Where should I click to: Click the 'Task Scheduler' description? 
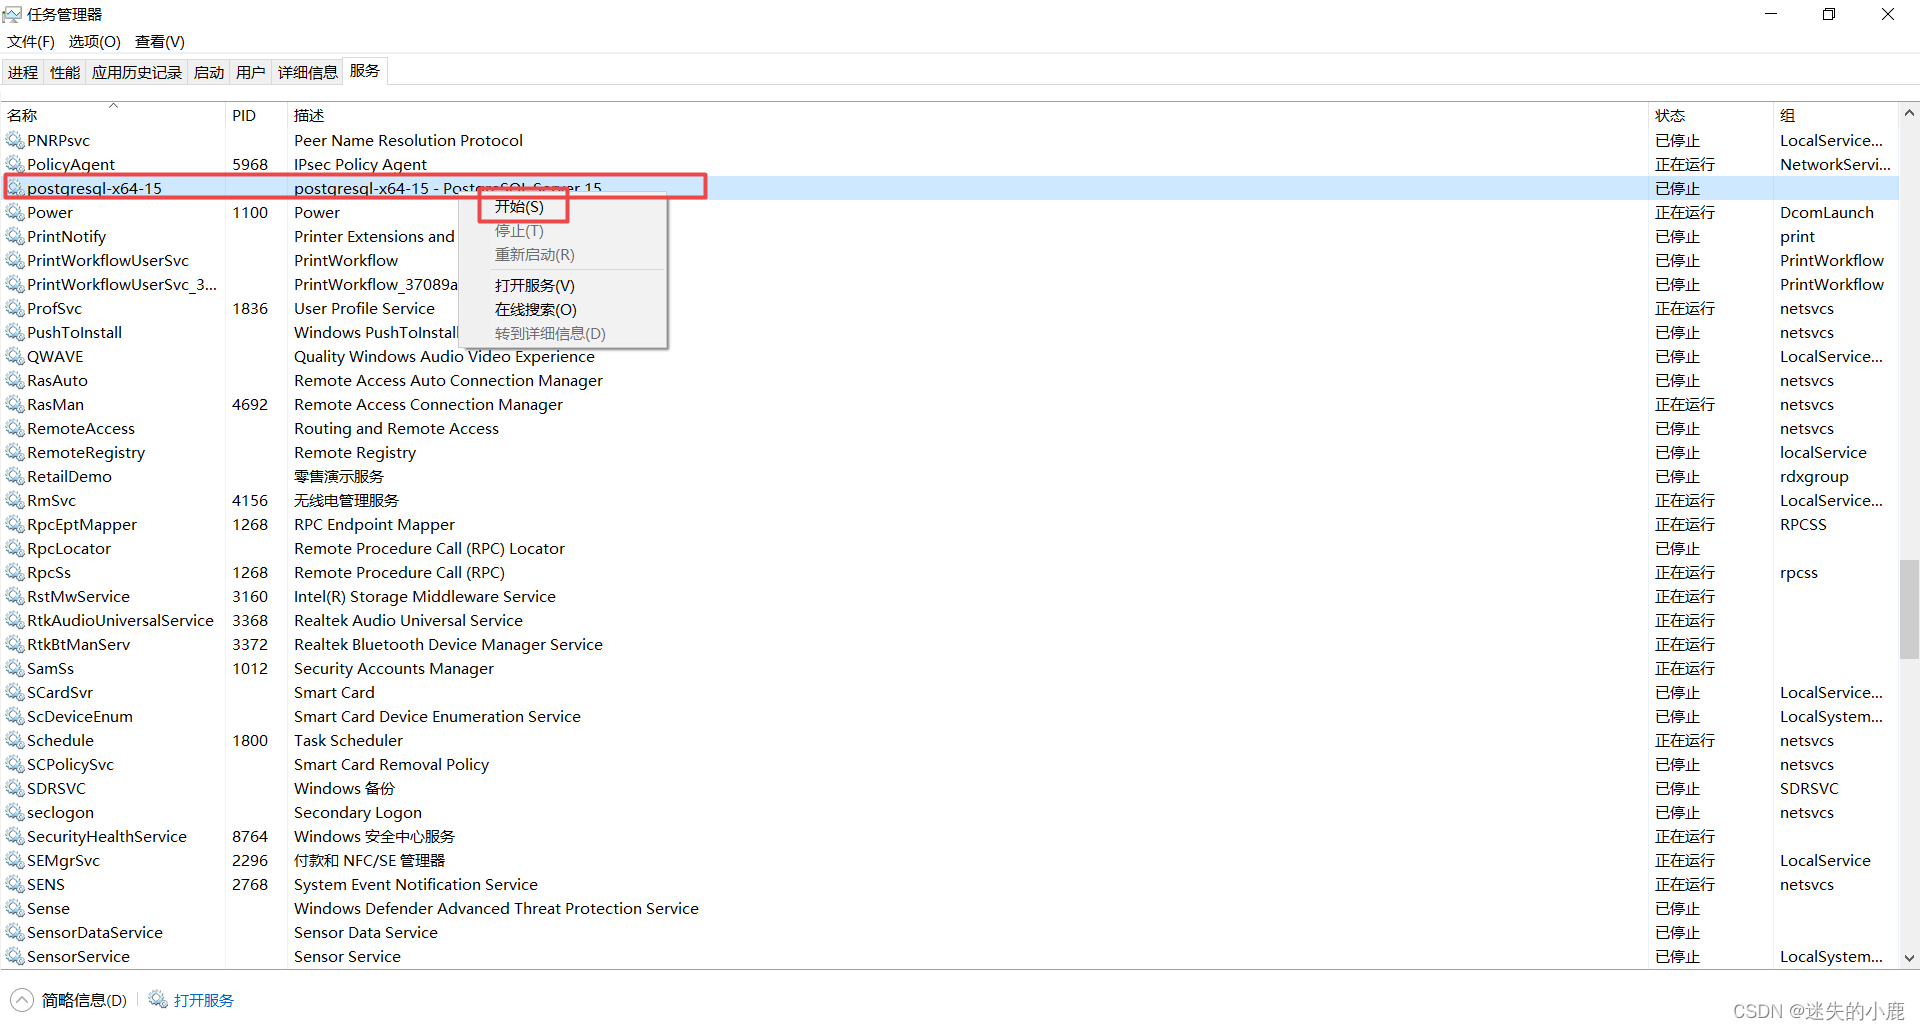(x=348, y=740)
